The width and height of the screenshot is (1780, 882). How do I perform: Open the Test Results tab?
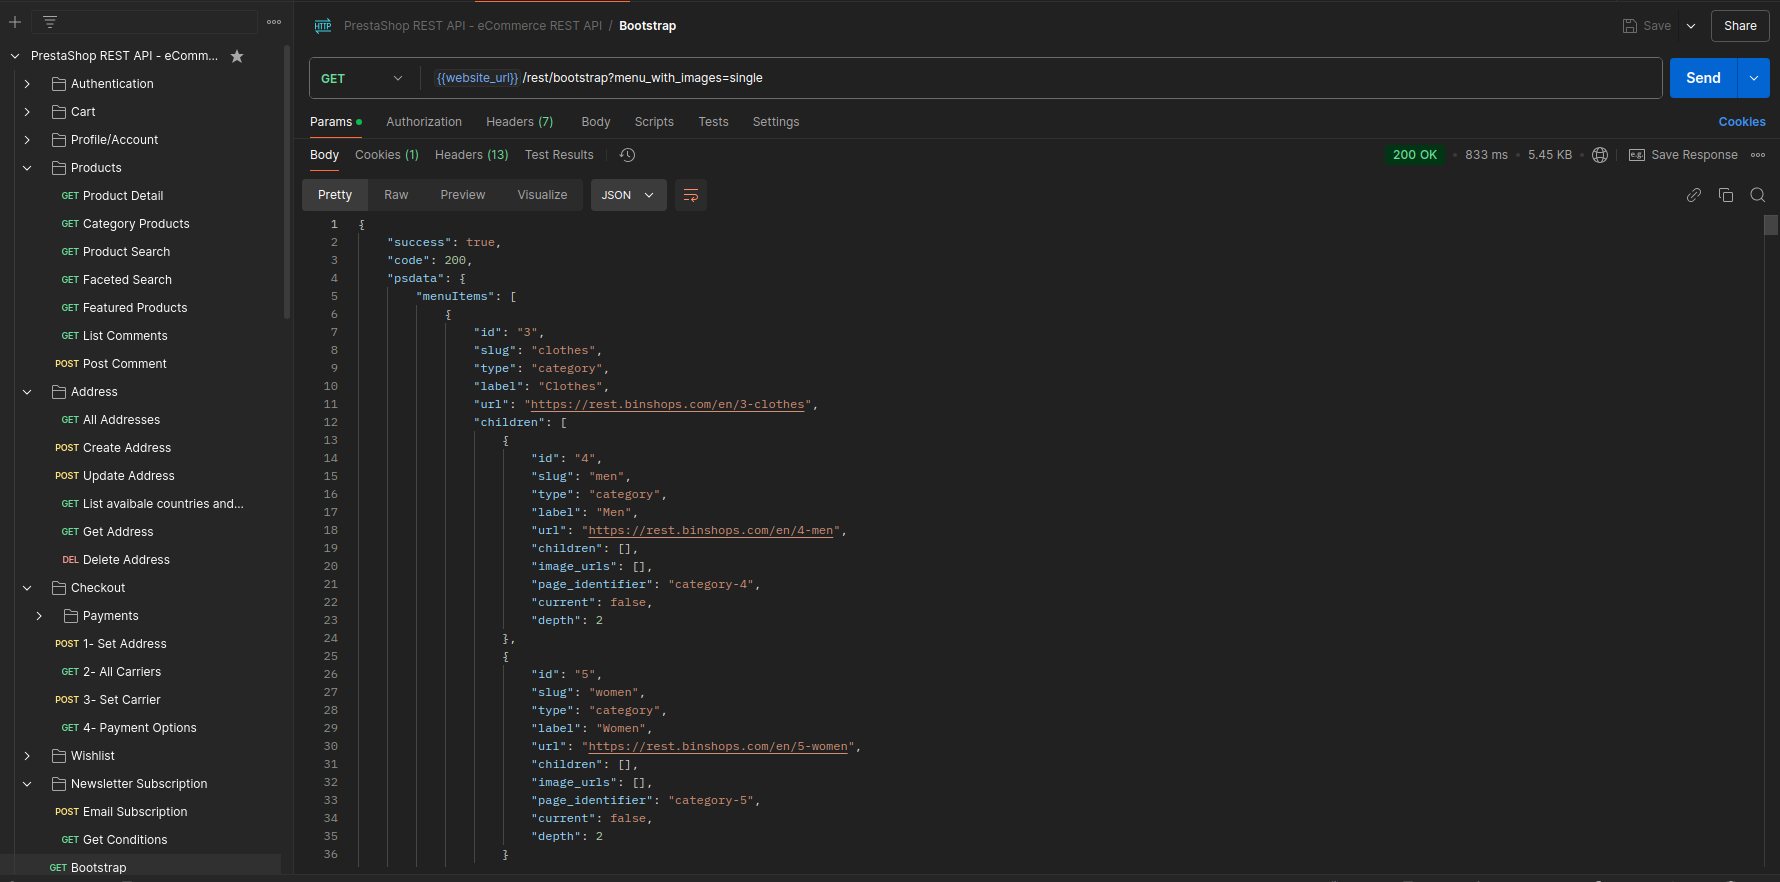coord(559,155)
